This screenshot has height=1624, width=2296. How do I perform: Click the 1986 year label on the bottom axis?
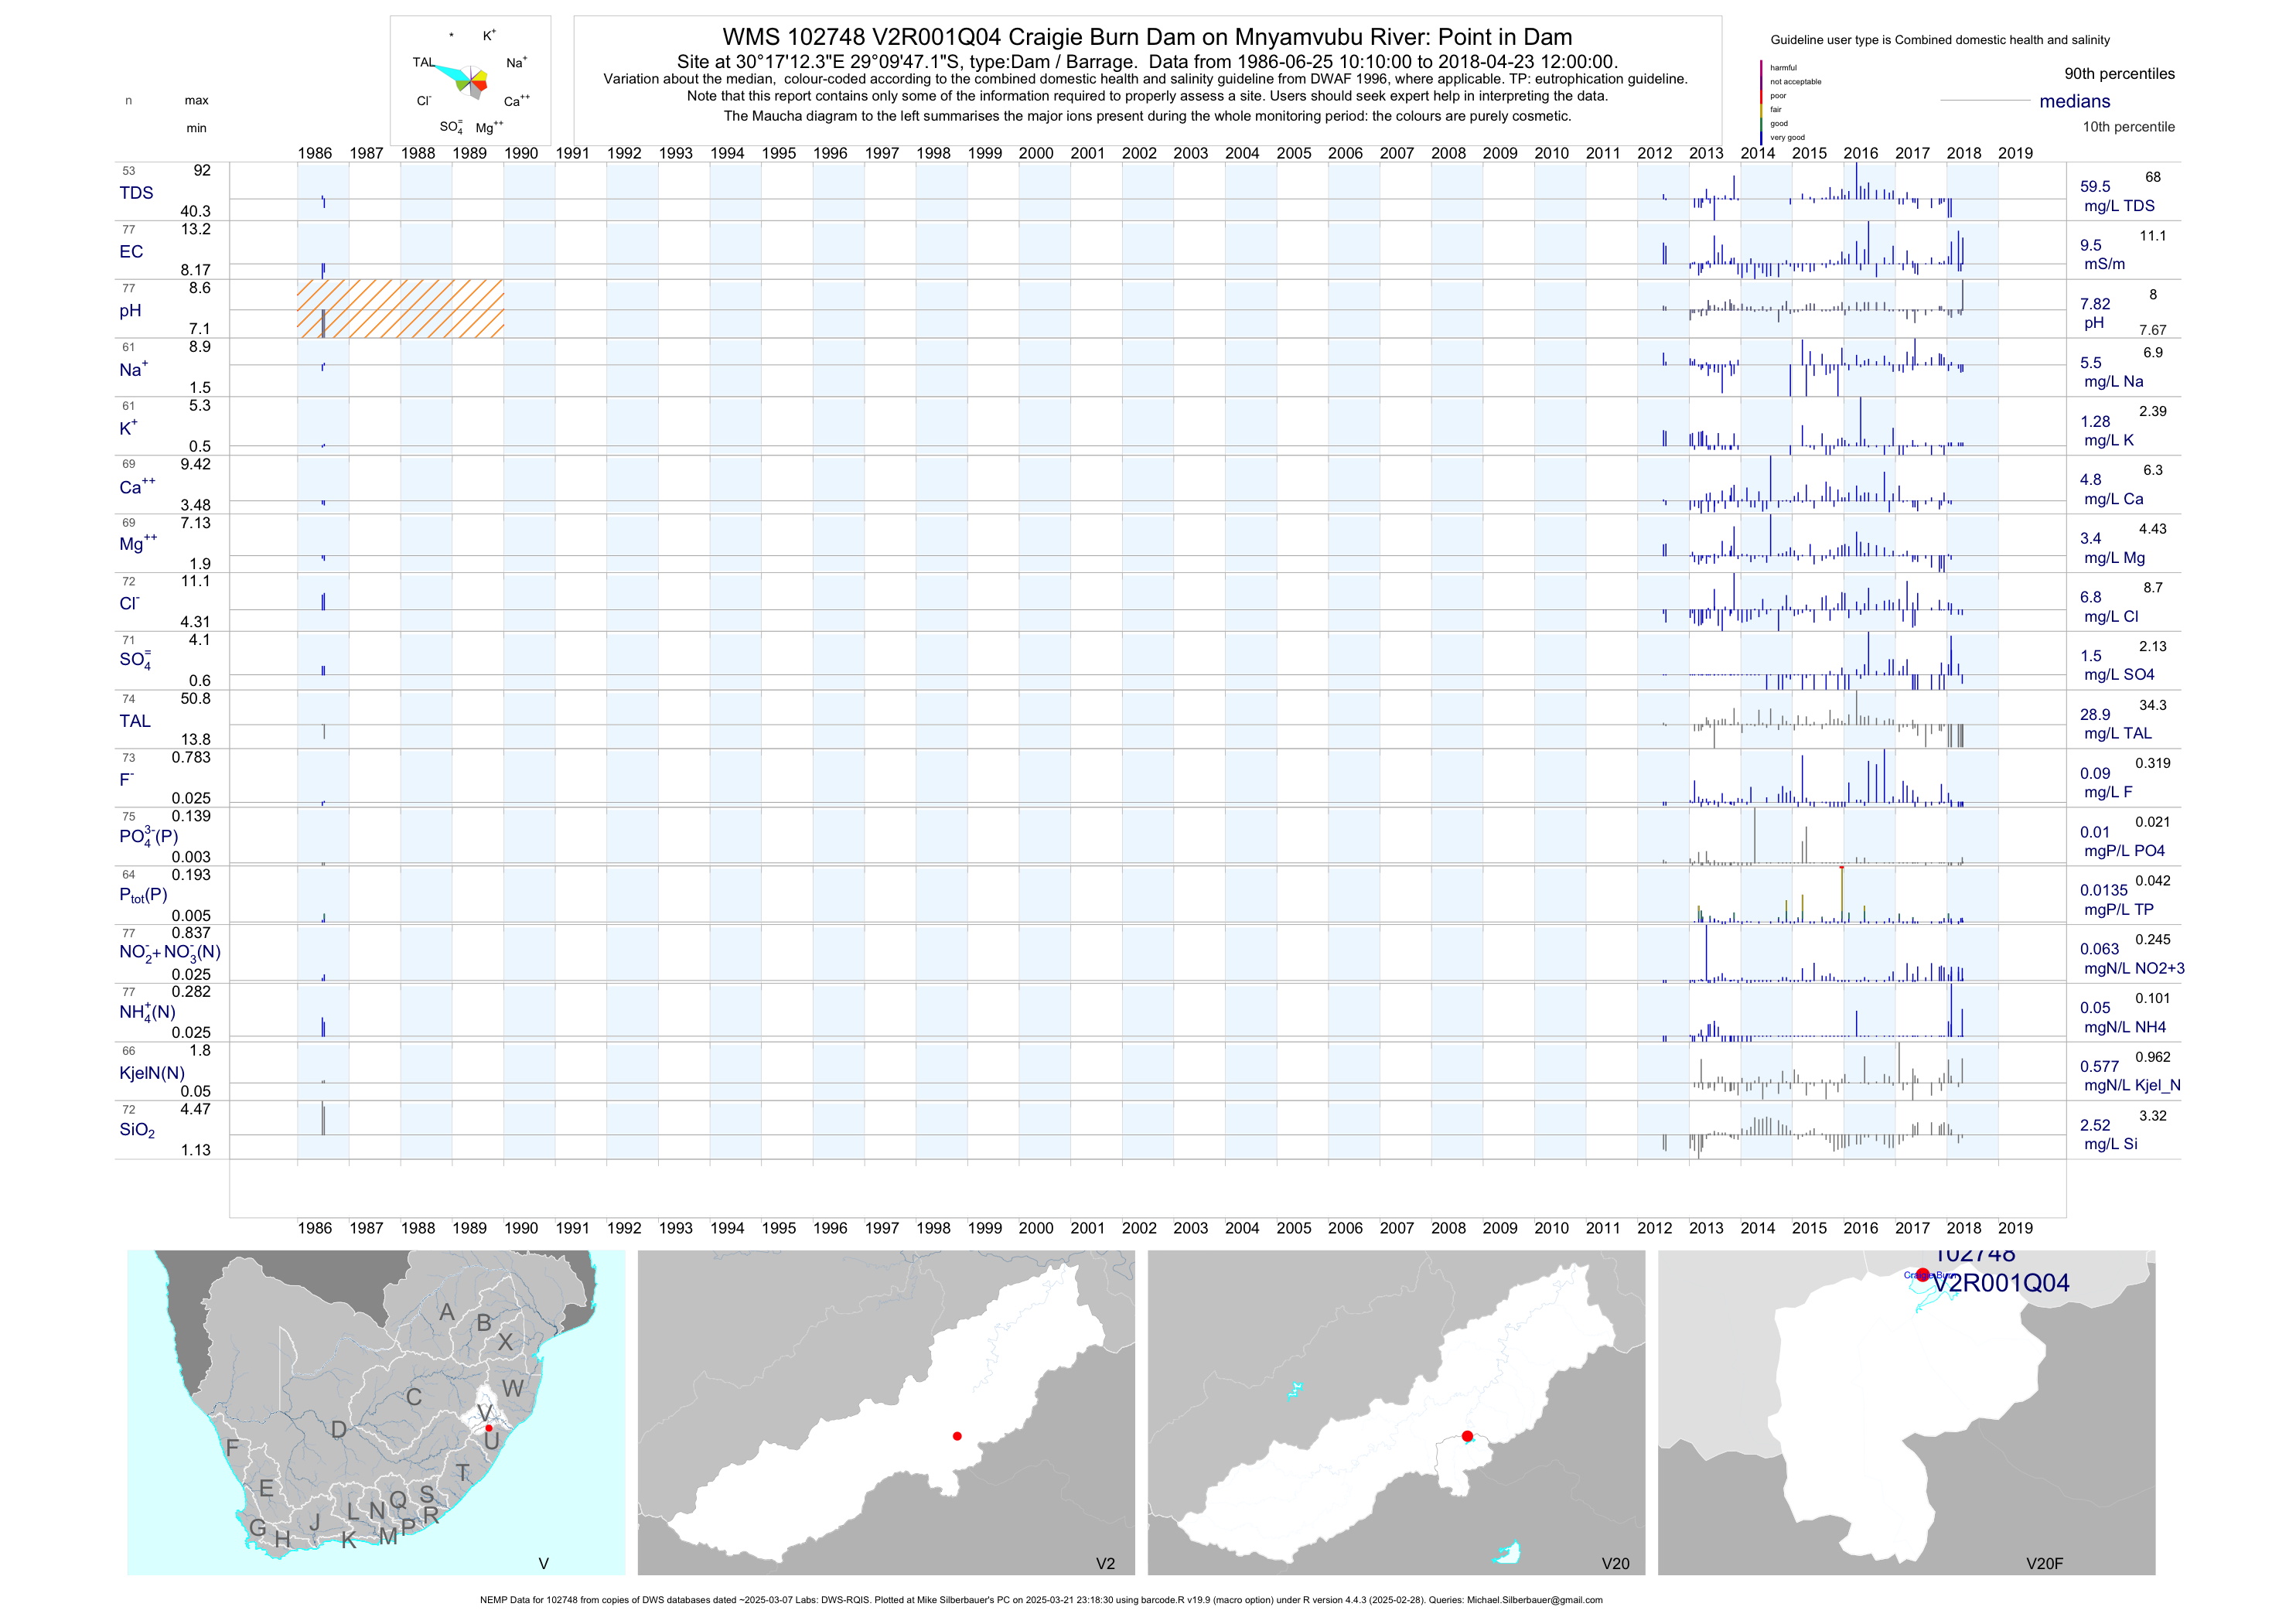click(315, 1228)
